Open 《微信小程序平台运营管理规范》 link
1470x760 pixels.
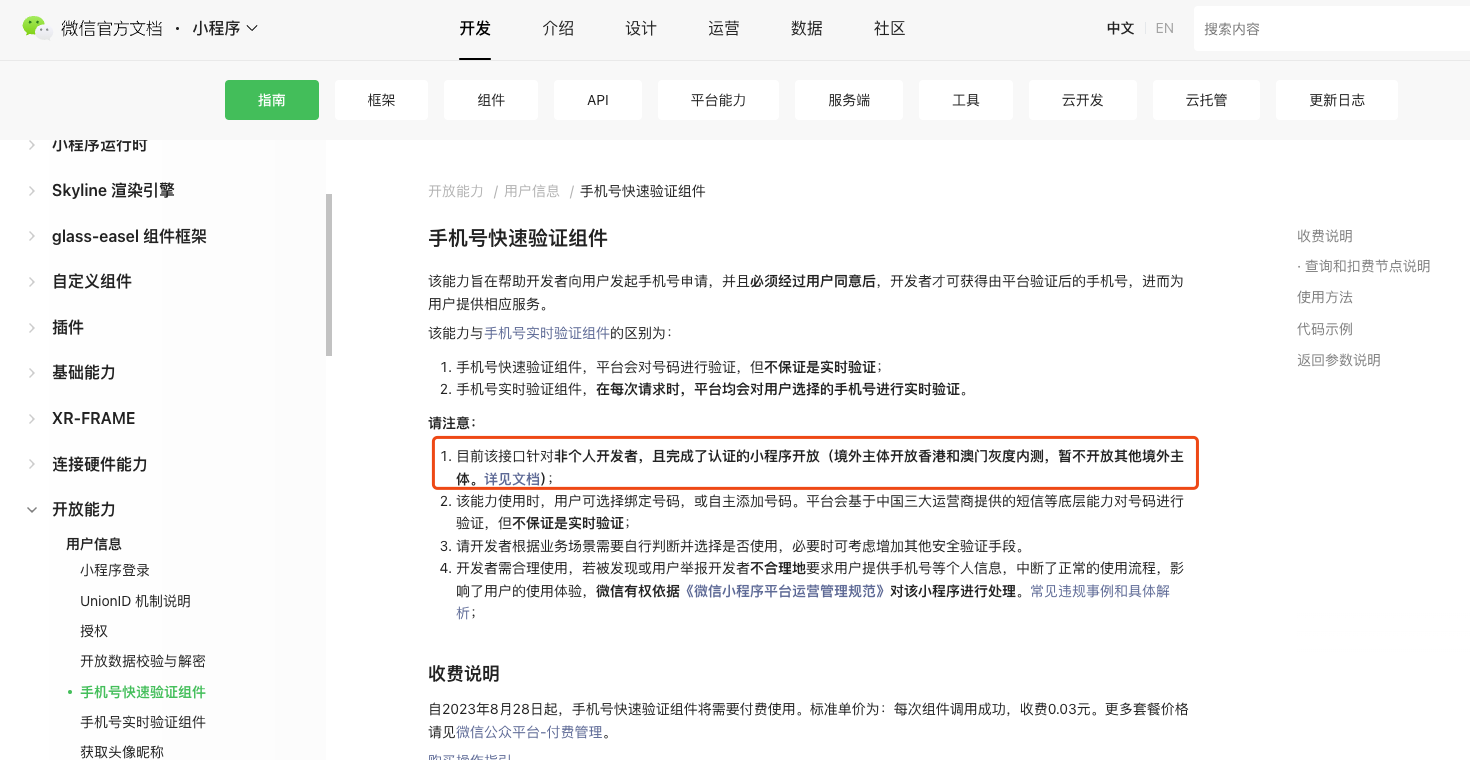(x=786, y=591)
